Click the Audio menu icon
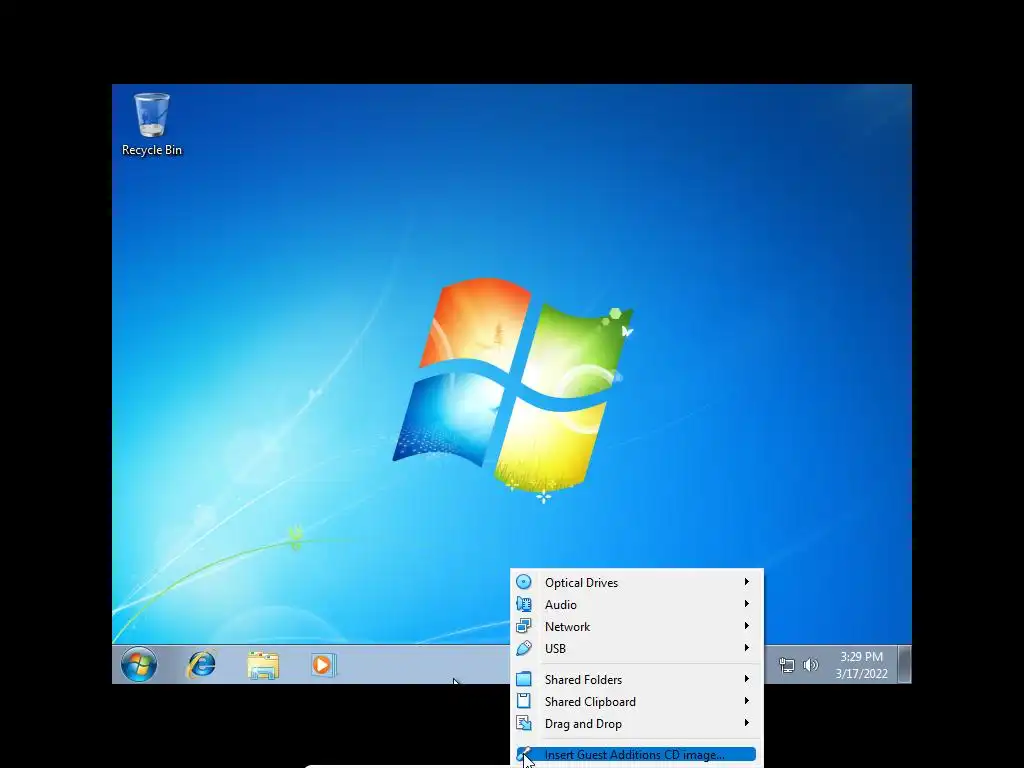Screen dimensions: 1024x768 tap(524, 604)
